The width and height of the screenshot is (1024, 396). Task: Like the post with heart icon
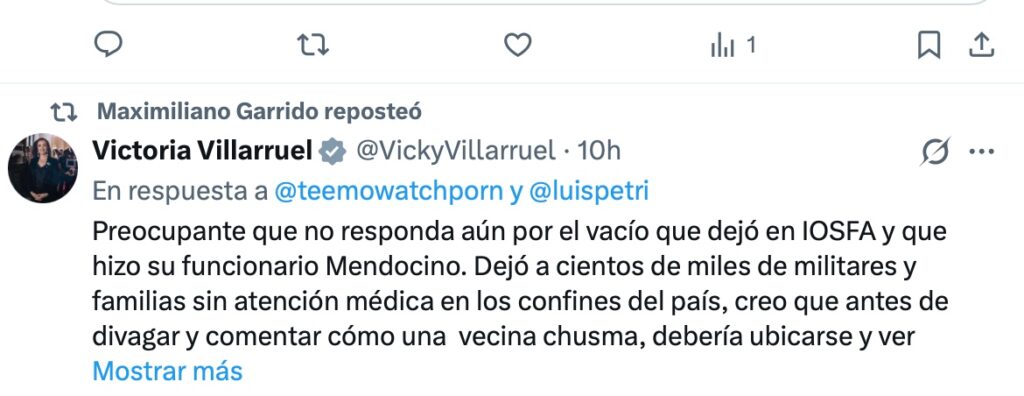[x=518, y=45]
